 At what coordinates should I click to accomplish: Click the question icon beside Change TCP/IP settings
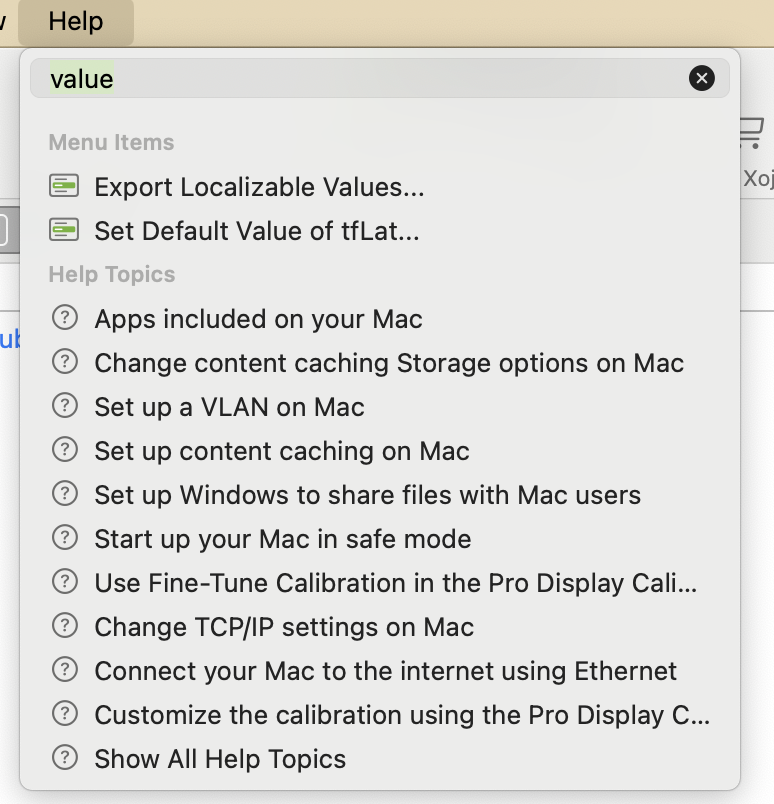click(x=65, y=626)
